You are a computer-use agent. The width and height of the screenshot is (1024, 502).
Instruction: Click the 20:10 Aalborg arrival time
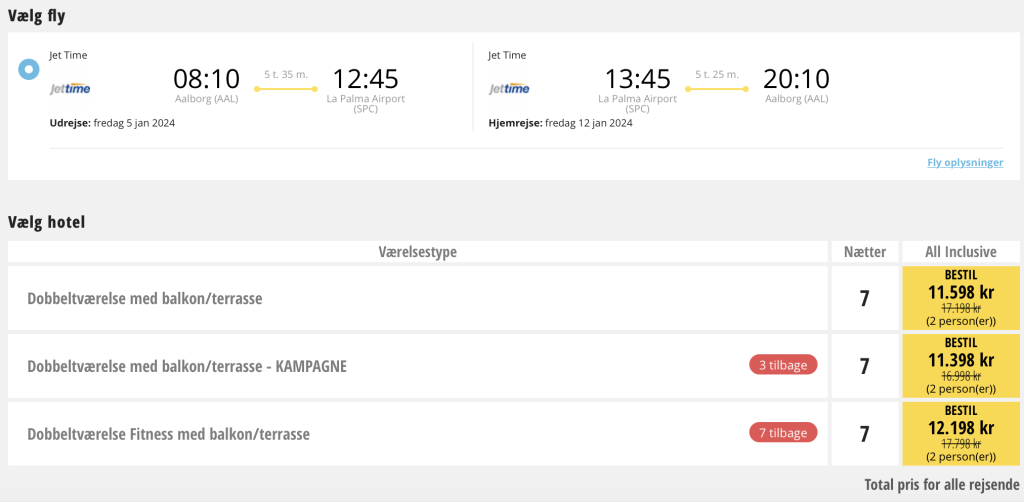coord(796,79)
